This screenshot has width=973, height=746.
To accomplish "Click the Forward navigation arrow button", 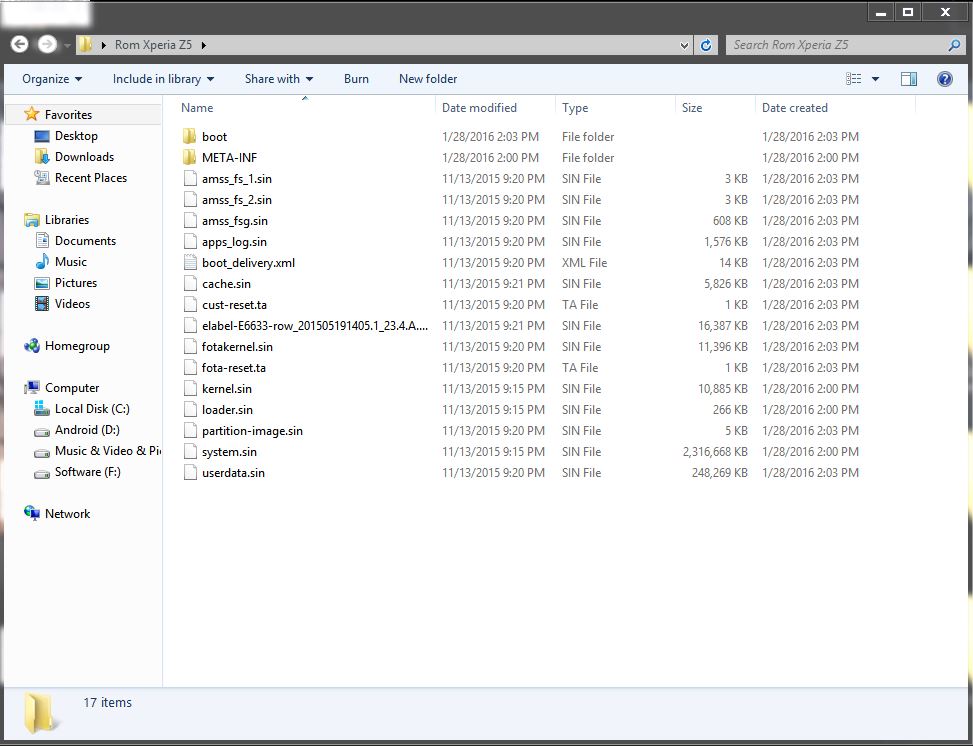I will coord(47,44).
